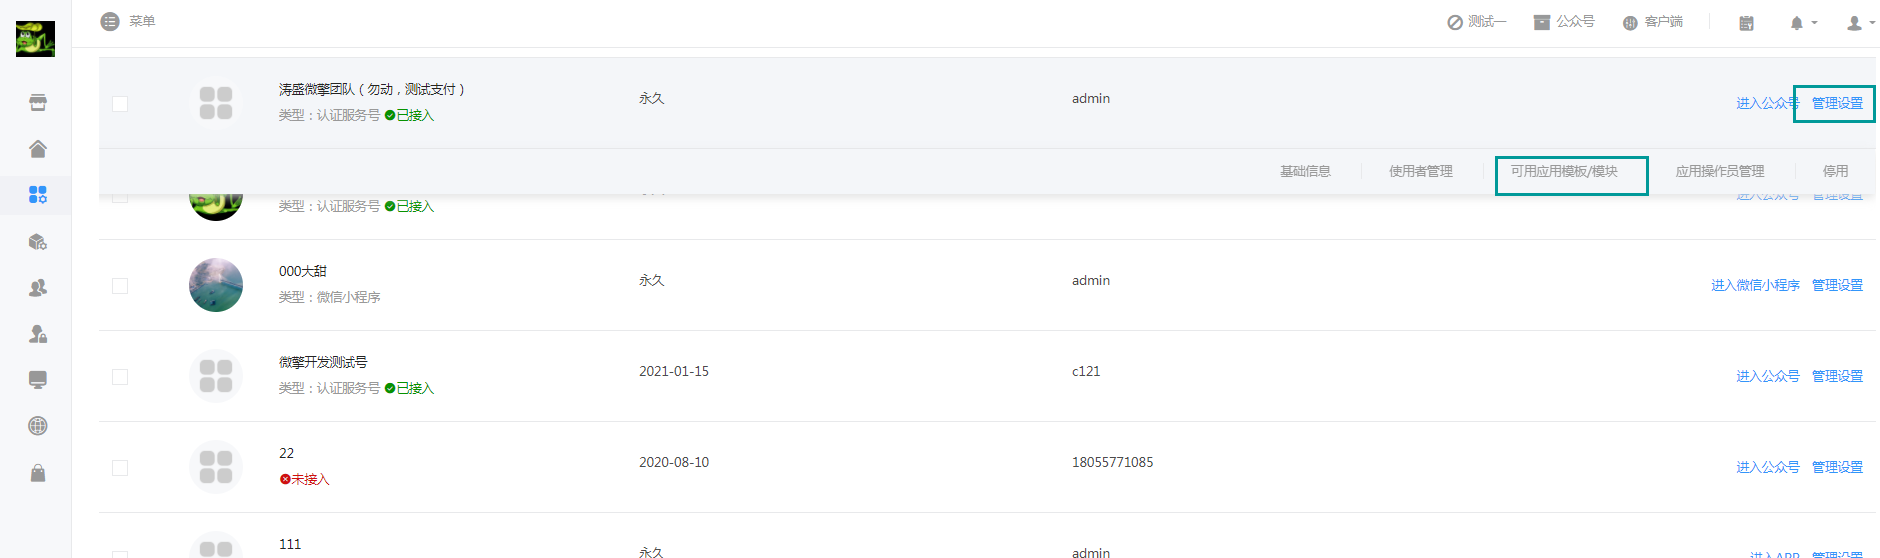Open the store icon in sidebar
Viewport: 1880px width, 558px height.
click(x=38, y=103)
